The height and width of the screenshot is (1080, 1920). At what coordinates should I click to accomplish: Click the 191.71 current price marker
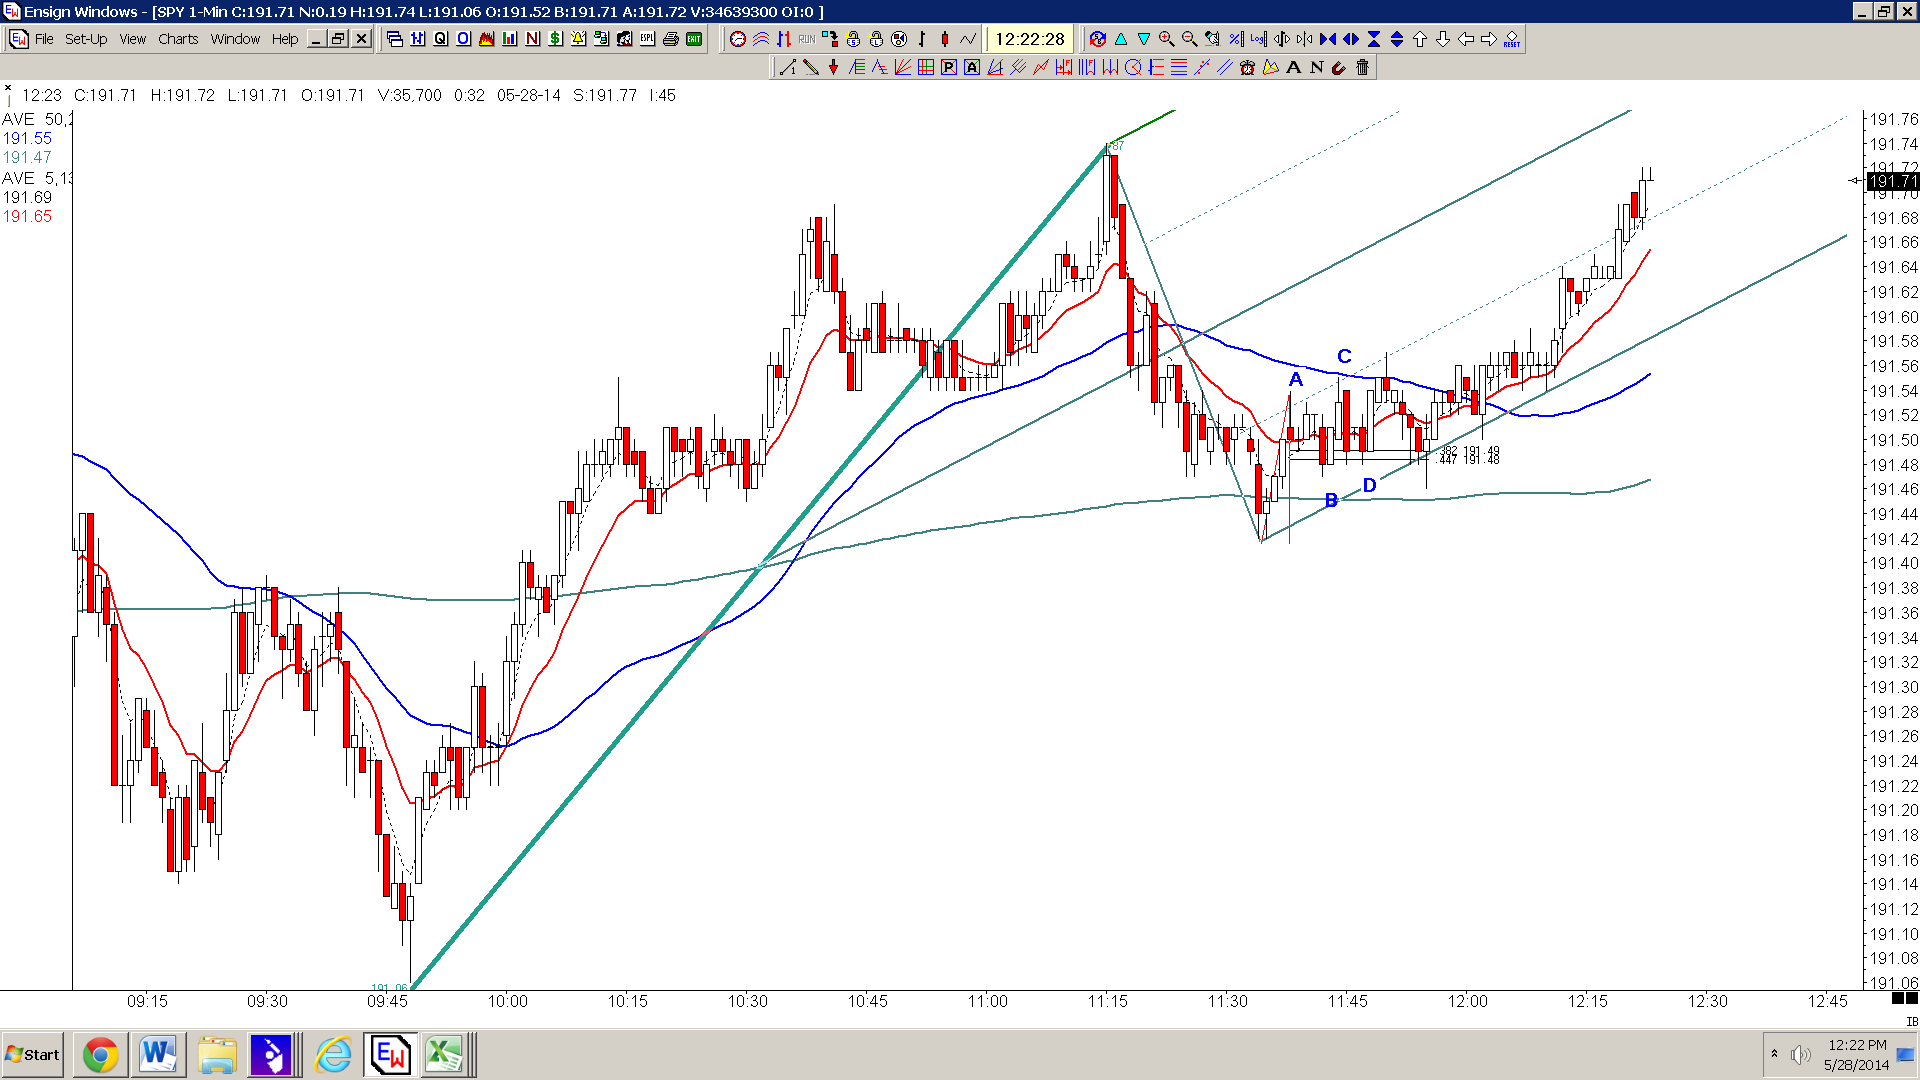coord(1893,181)
